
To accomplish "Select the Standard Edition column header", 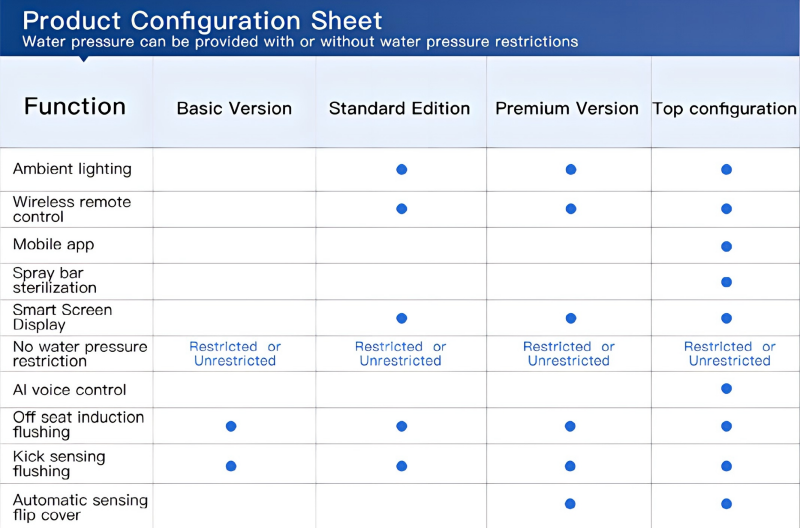I will (399, 108).
